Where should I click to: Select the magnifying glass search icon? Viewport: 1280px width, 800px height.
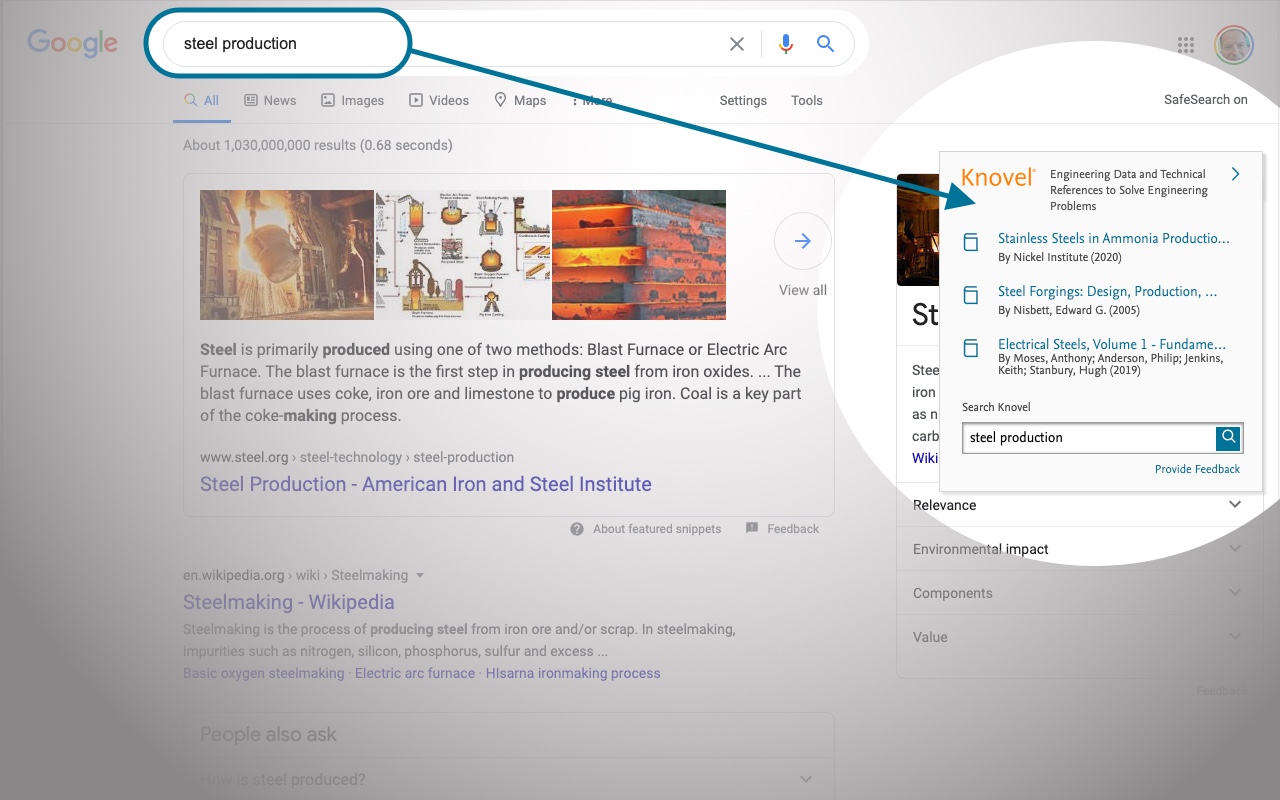pos(825,44)
